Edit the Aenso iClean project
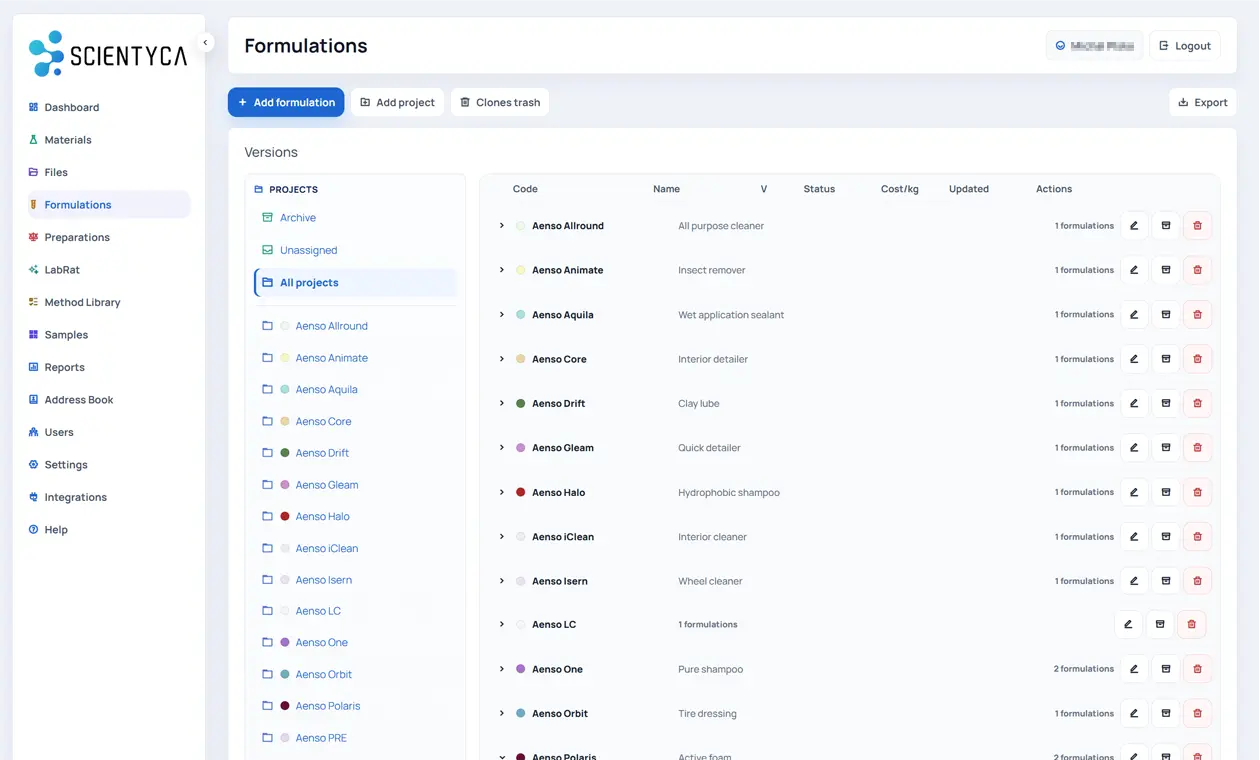This screenshot has width=1260, height=760. 1134,537
